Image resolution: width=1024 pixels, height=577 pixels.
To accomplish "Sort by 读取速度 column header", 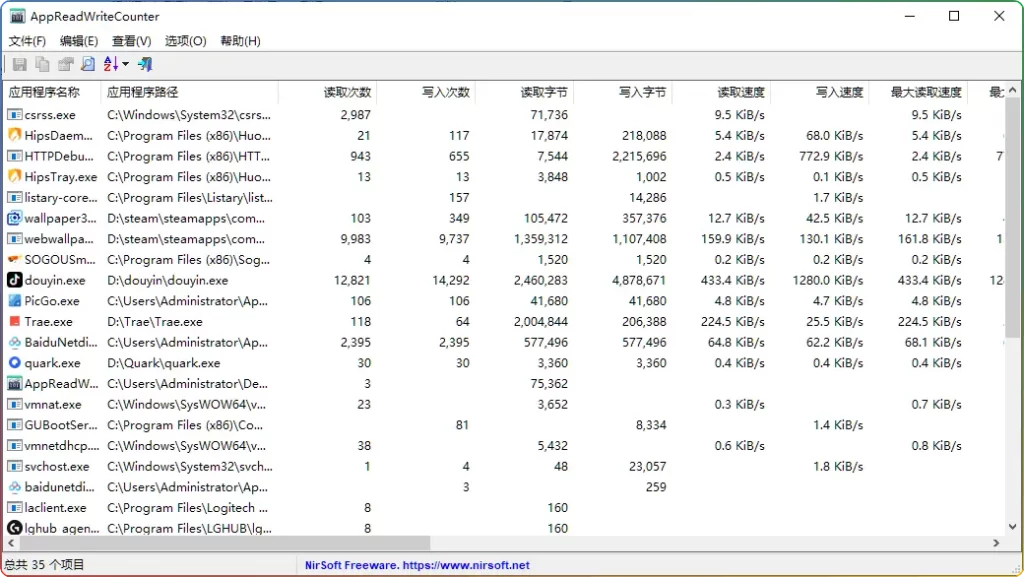I will coord(722,92).
